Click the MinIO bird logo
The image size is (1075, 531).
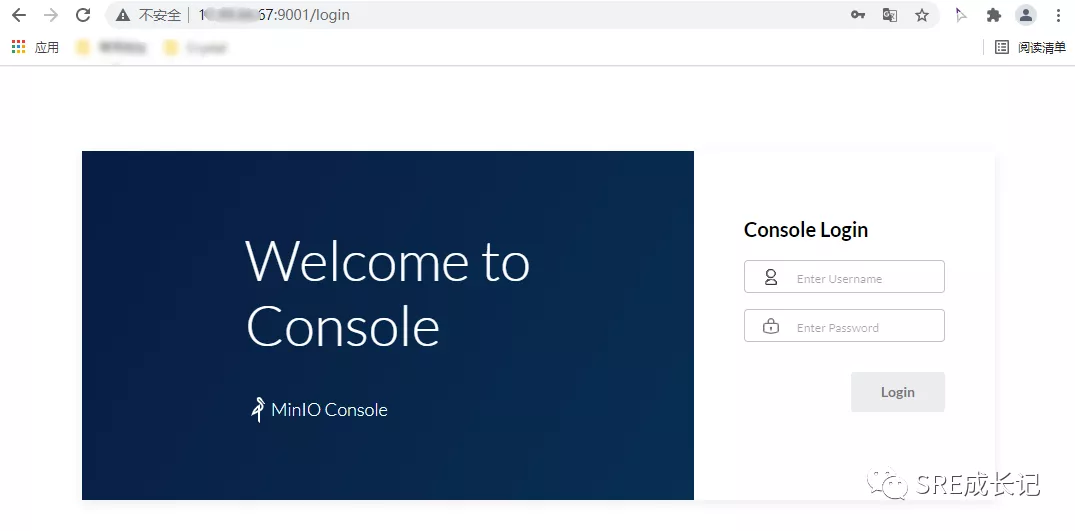[257, 409]
